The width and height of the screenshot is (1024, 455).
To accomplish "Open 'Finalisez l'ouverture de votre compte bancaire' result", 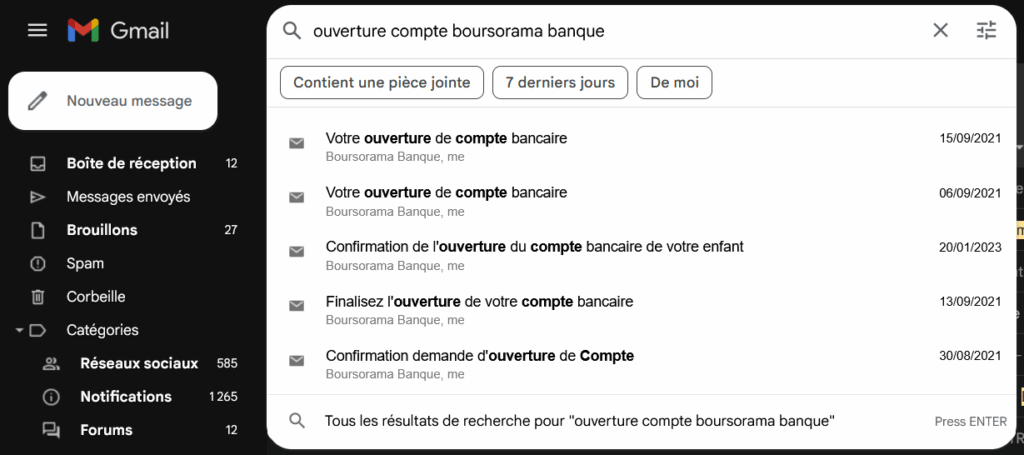I will 479,302.
